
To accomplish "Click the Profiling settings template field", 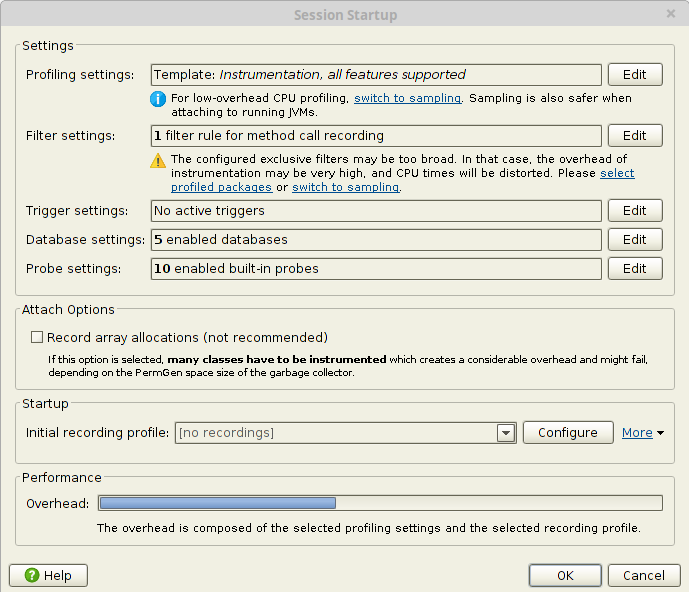I will [x=376, y=75].
